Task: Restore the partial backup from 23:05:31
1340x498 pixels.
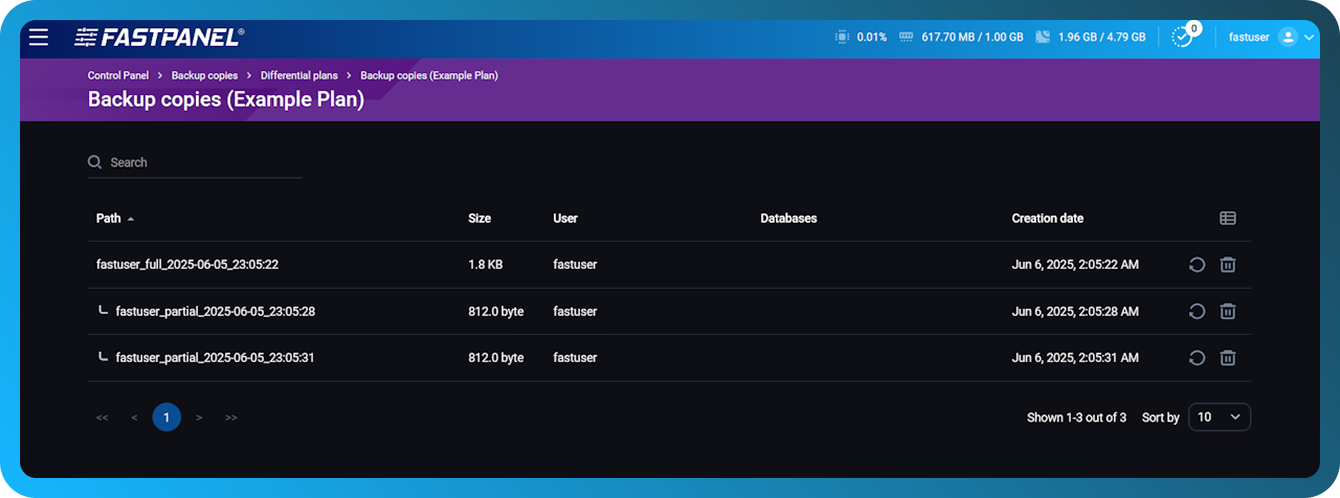Action: [1196, 358]
